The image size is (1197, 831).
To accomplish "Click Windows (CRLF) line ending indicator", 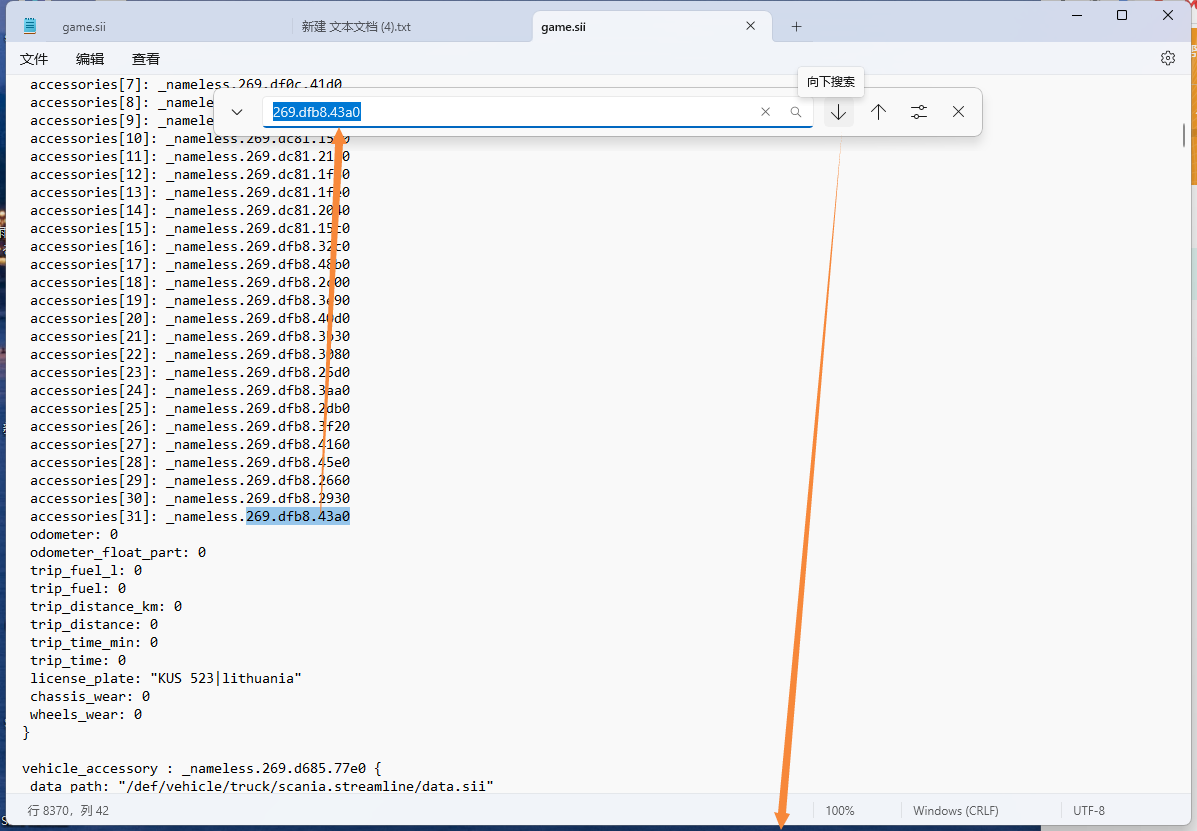I will (x=956, y=810).
